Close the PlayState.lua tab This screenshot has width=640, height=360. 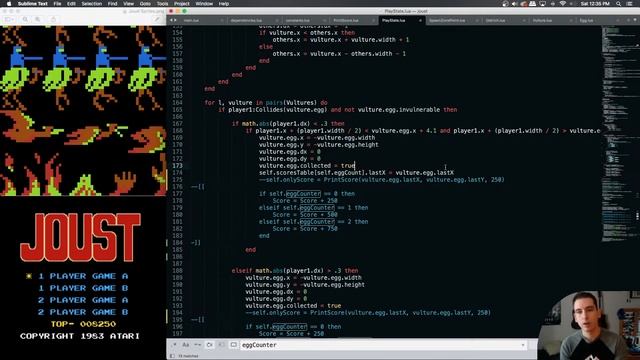click(x=420, y=20)
